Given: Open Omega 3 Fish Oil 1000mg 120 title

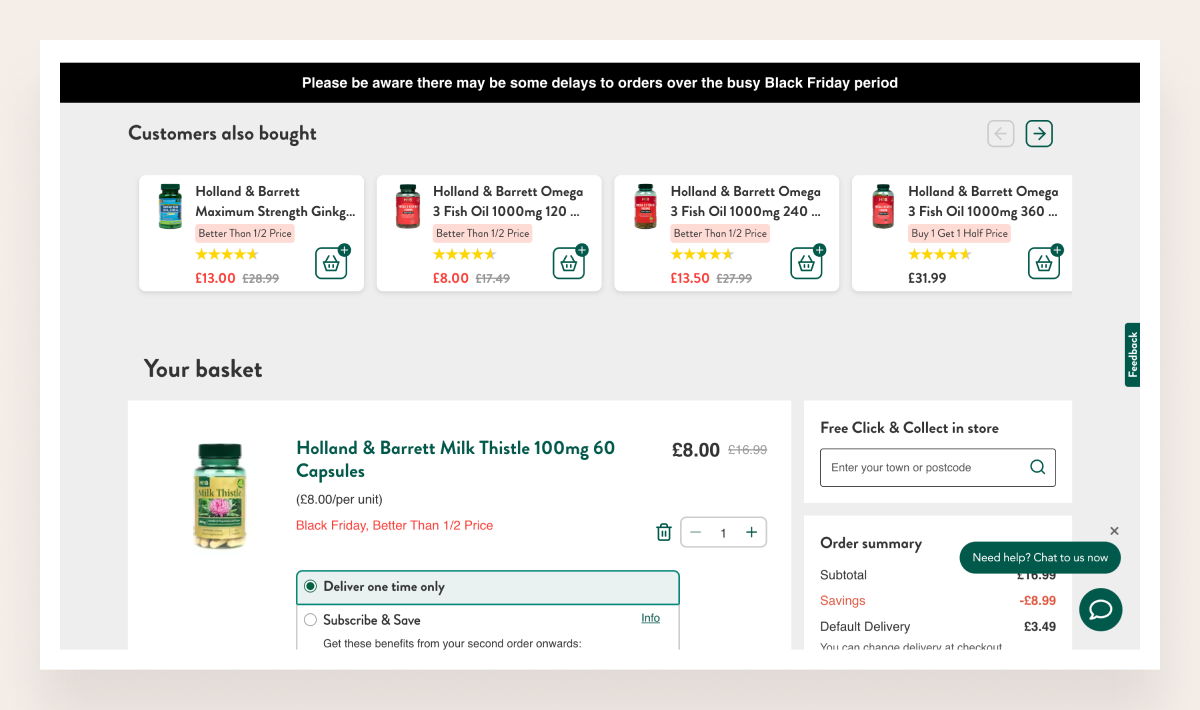Looking at the screenshot, I should (x=508, y=201).
